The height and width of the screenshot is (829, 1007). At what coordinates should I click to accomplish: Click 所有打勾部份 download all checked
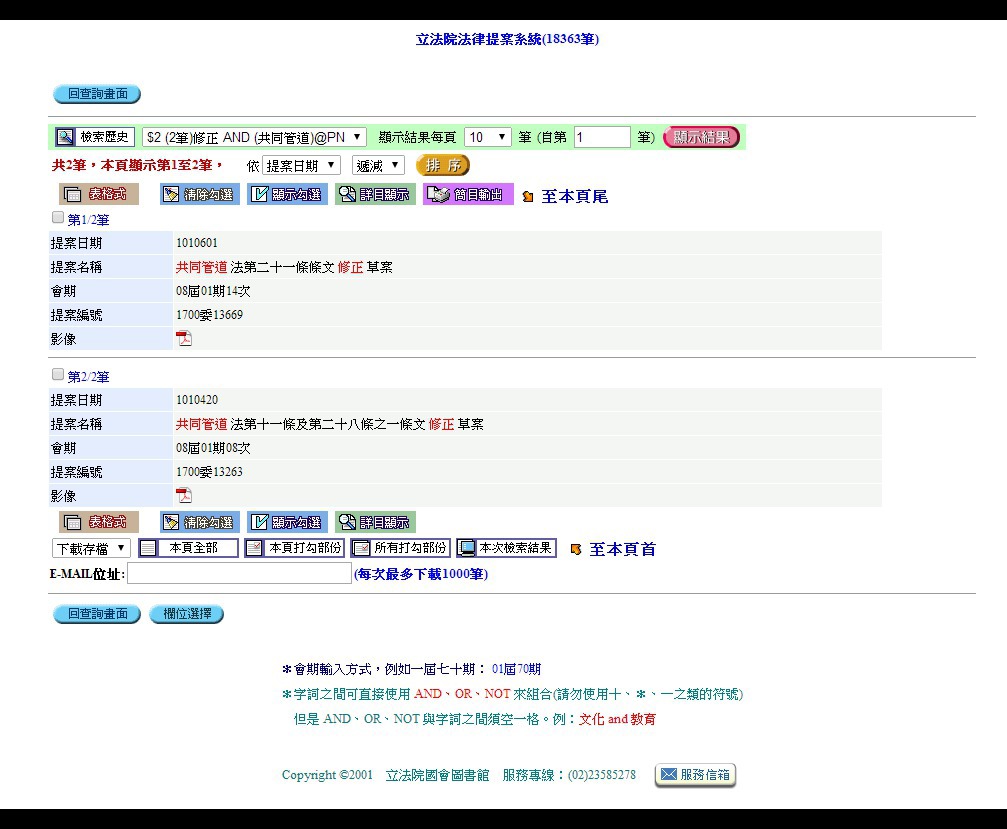click(x=401, y=548)
